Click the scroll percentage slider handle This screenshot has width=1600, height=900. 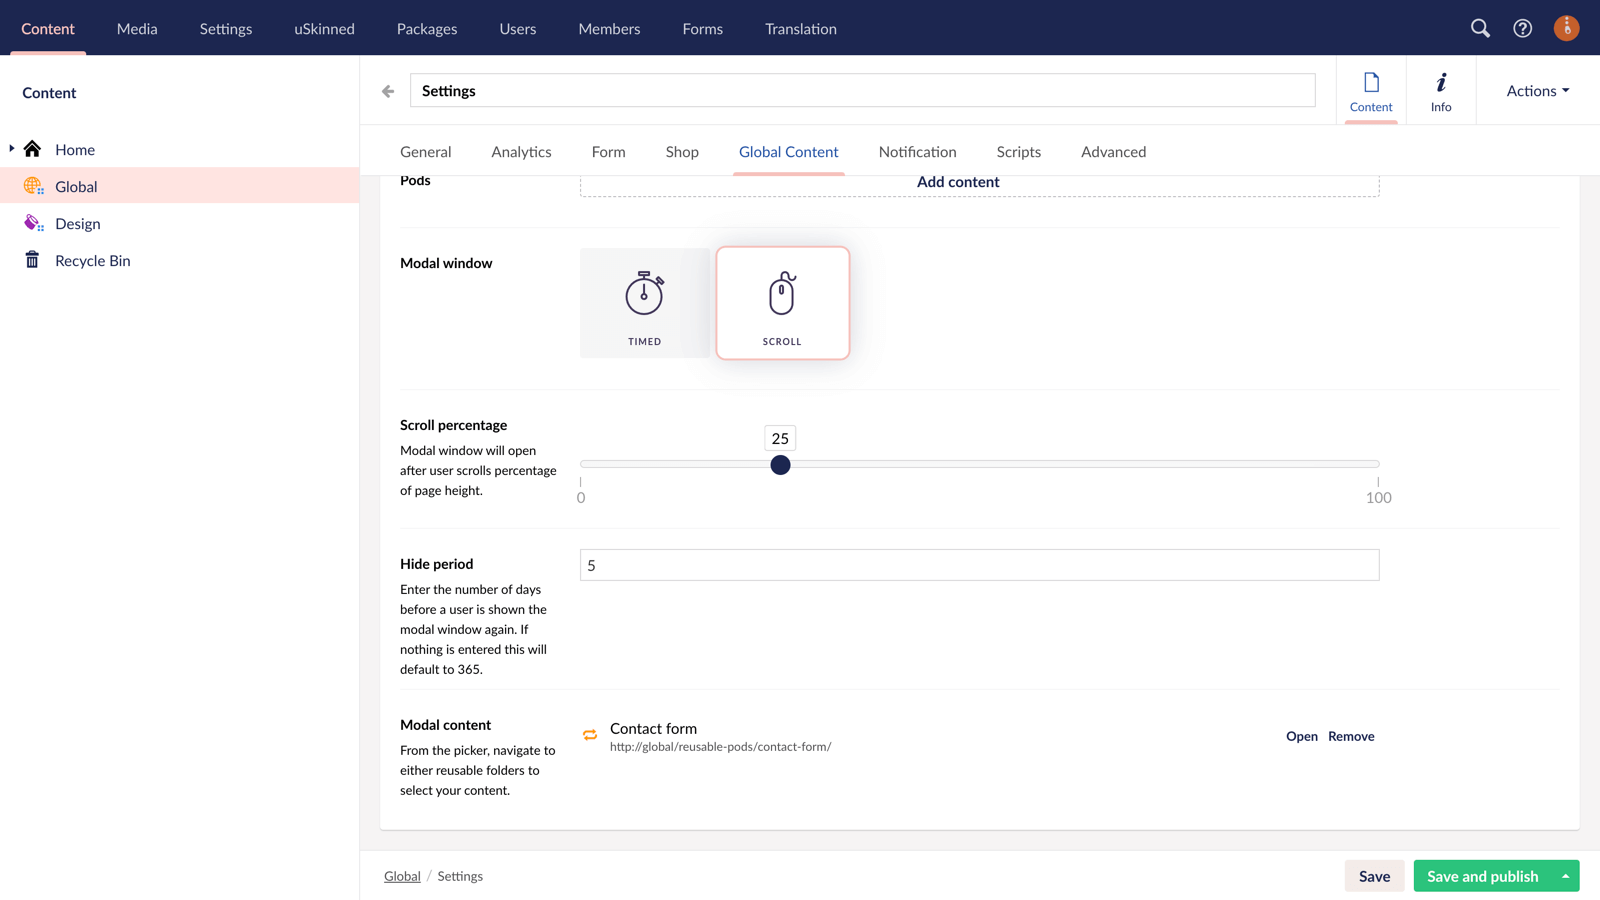[780, 465]
